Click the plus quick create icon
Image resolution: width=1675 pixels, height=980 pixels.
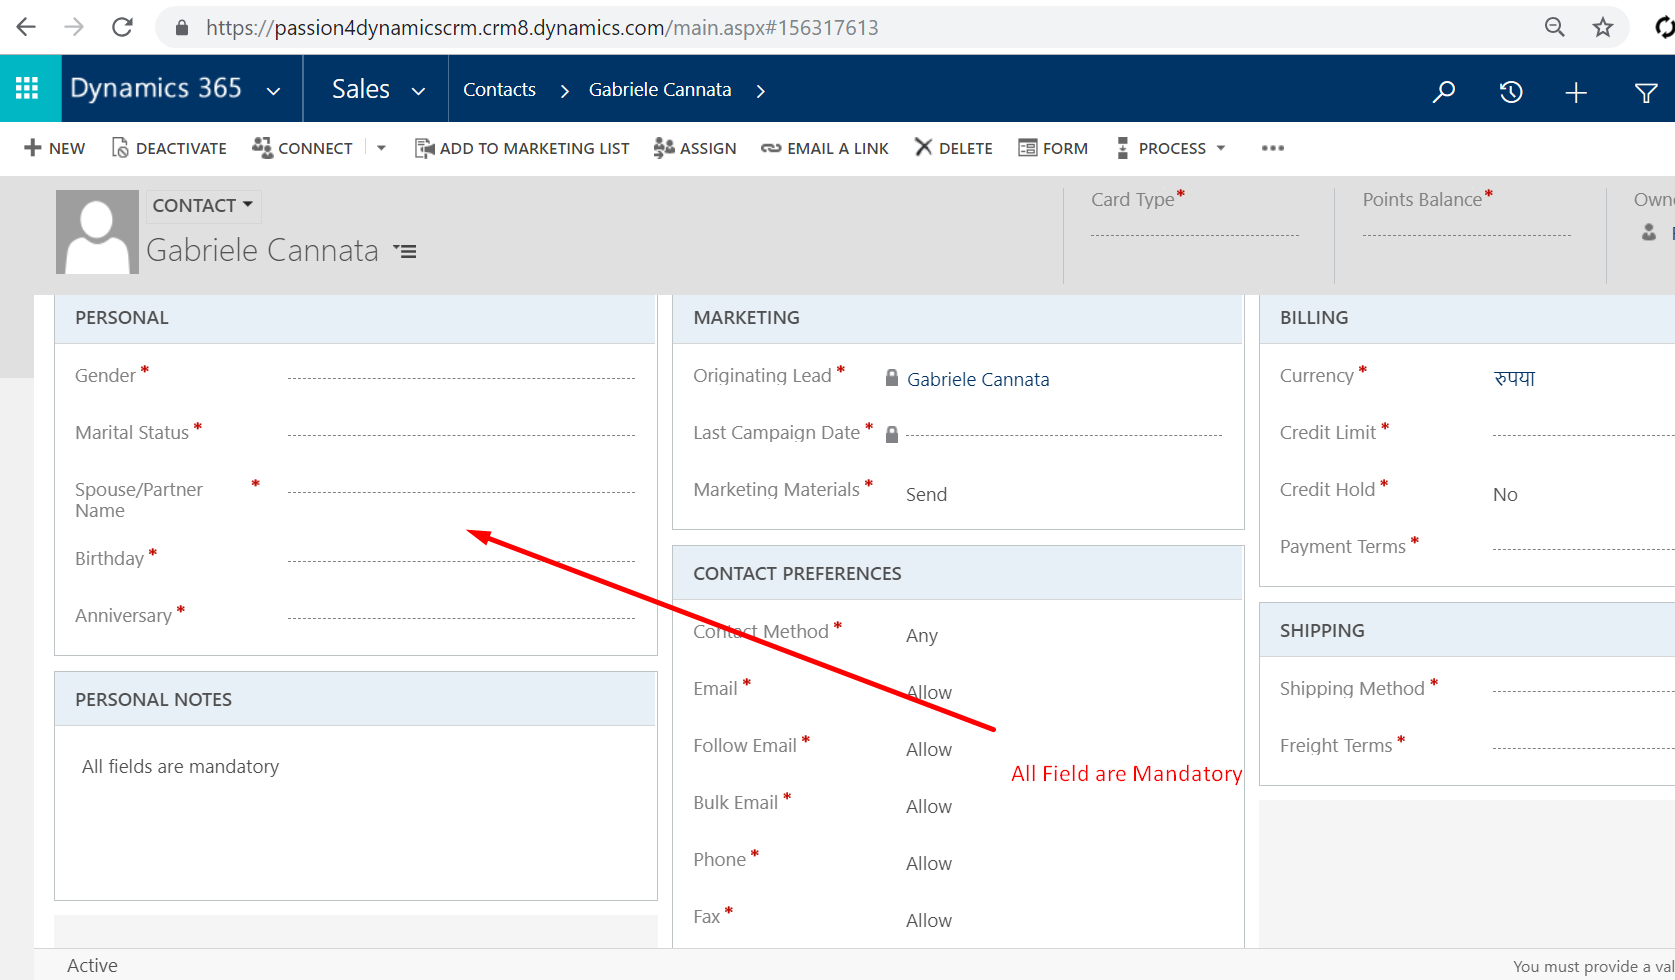pos(1576,93)
